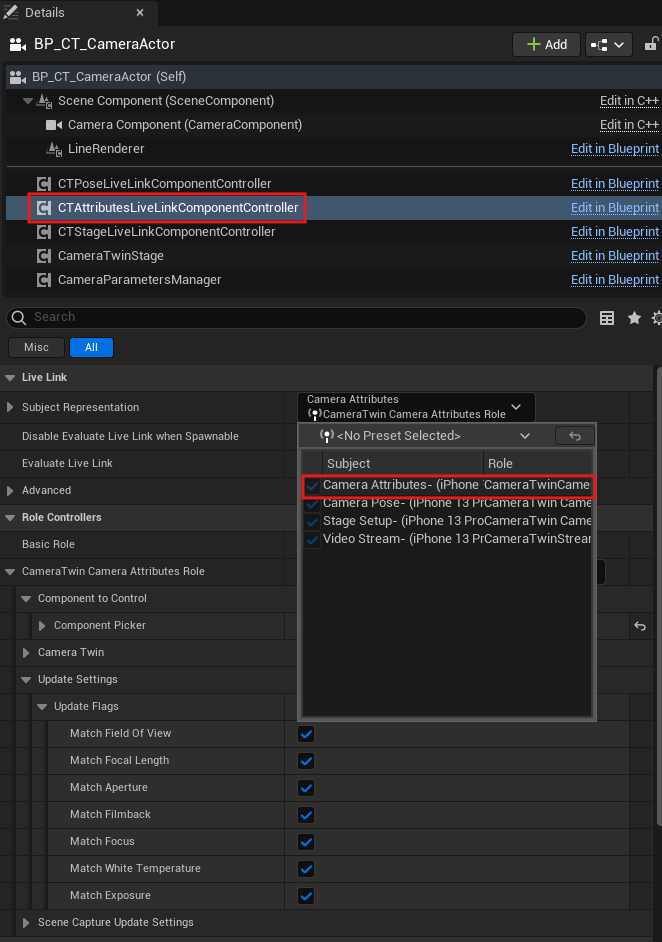The height and width of the screenshot is (942, 662).
Task: Click the property matrix table view icon
Action: point(607,318)
